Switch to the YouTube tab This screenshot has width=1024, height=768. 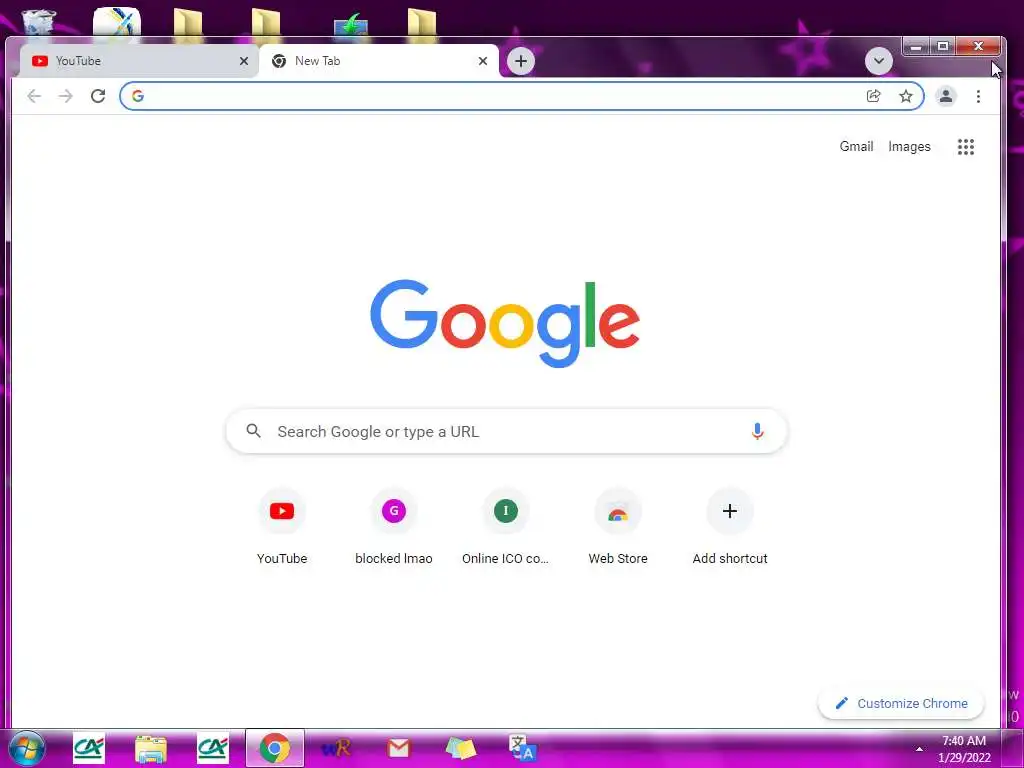138,61
